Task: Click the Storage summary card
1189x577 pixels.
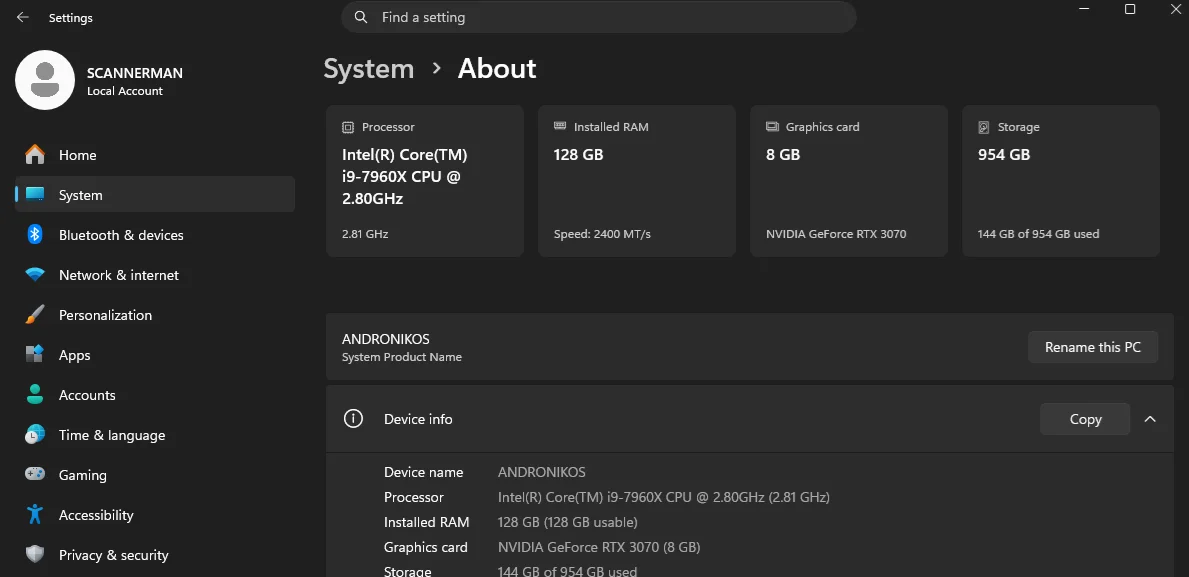Action: click(1061, 181)
